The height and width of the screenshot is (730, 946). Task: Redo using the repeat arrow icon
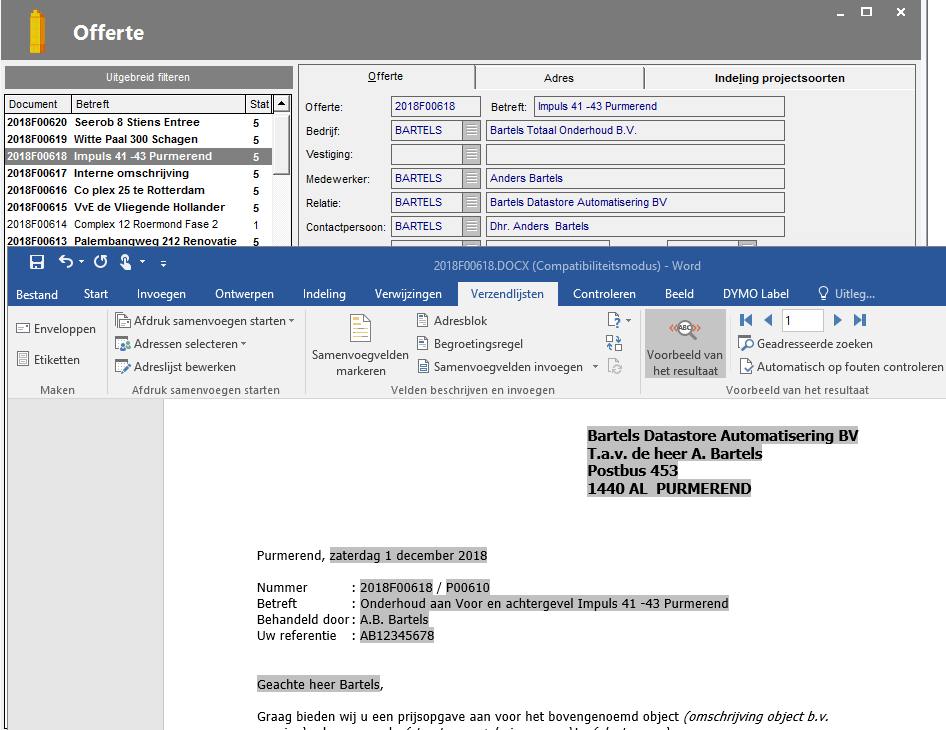click(x=101, y=262)
